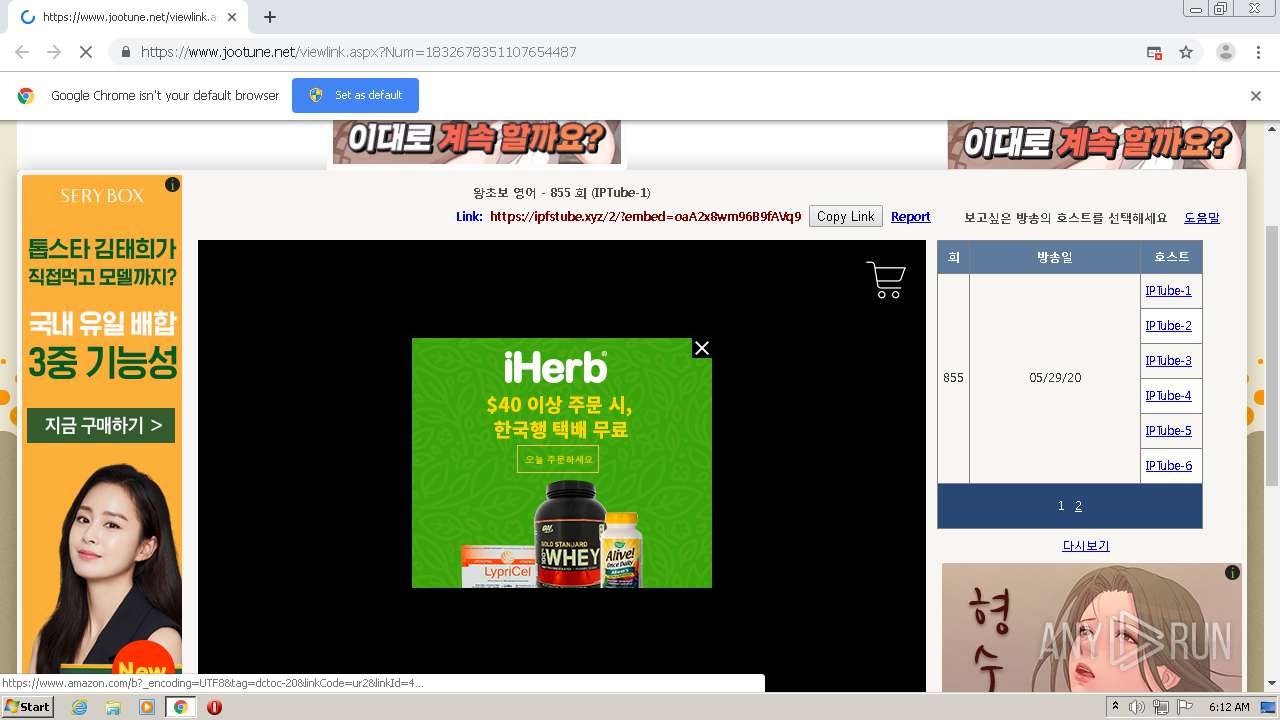
Task: Click the top-left 이대로 계속 할까요 banner
Action: coord(477,141)
